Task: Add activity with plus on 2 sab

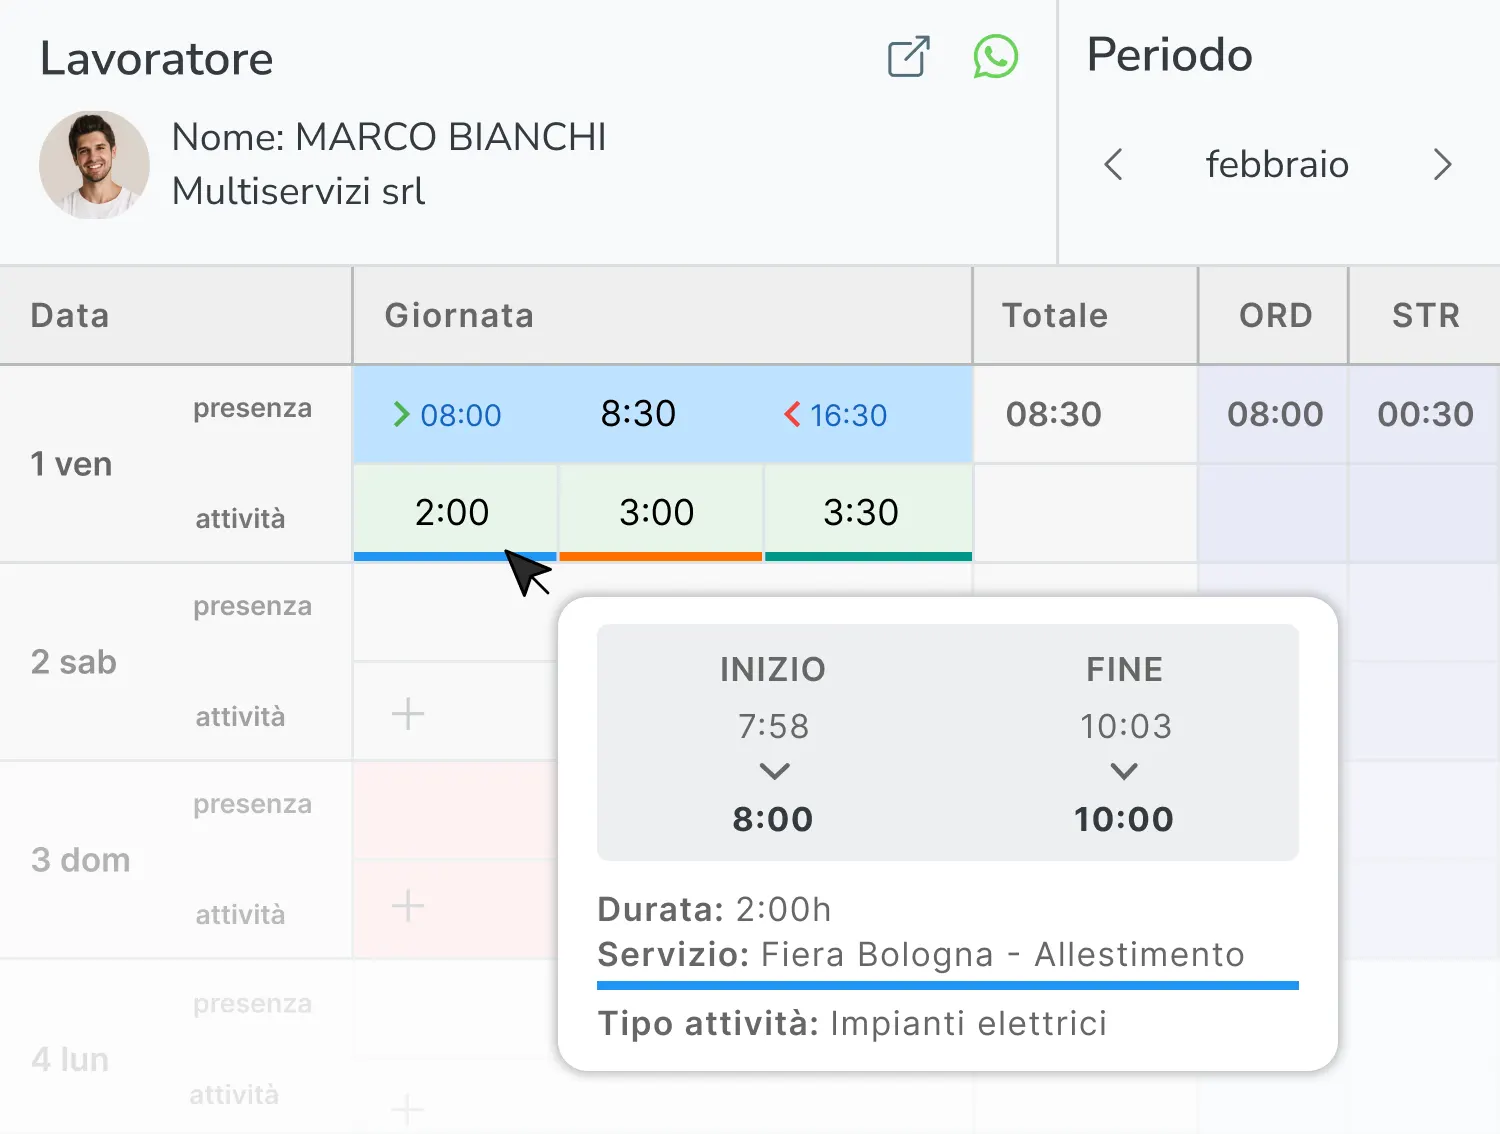Action: [x=408, y=714]
